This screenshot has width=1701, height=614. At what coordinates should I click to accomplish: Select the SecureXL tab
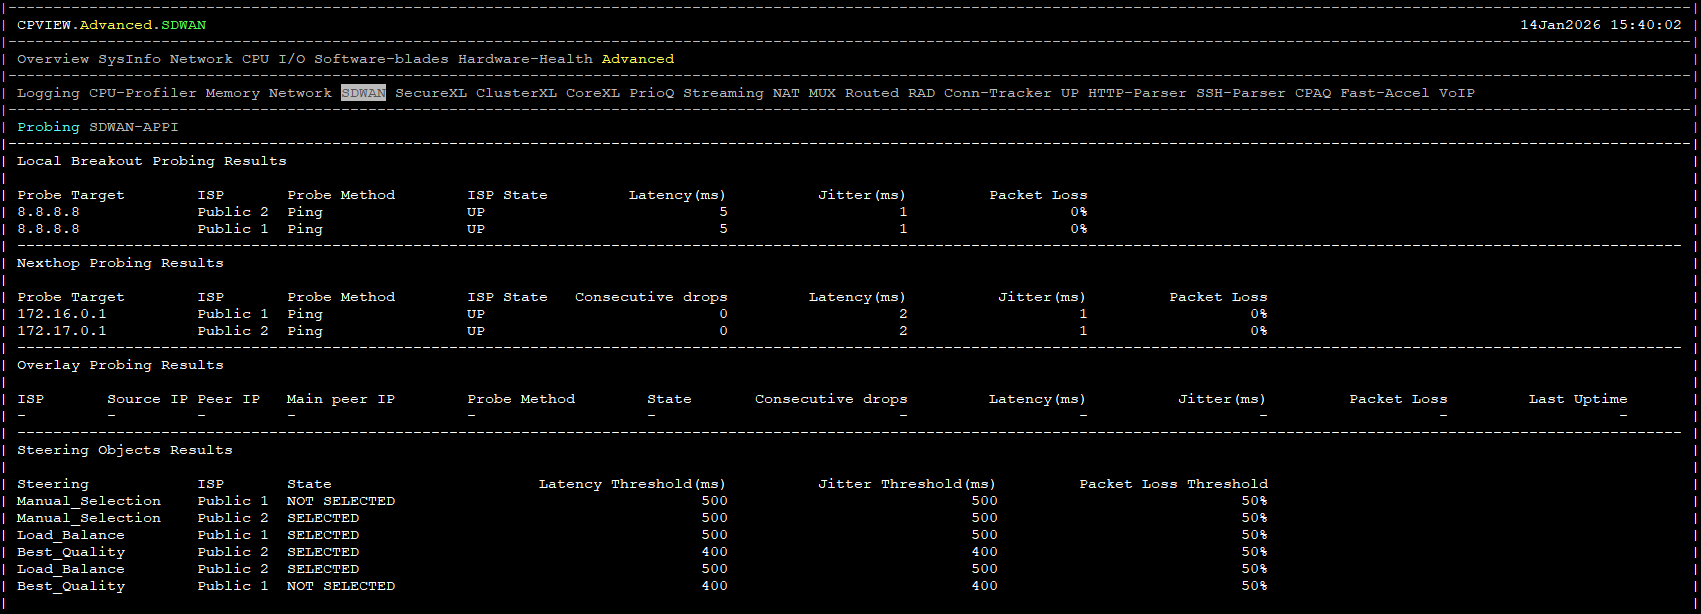coord(430,93)
